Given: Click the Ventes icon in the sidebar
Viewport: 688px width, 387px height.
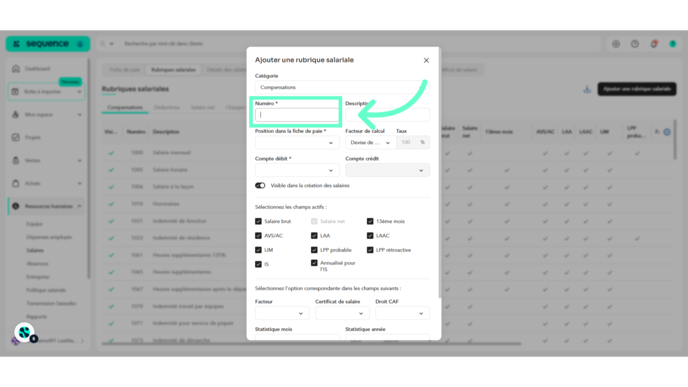Looking at the screenshot, I should [15, 160].
